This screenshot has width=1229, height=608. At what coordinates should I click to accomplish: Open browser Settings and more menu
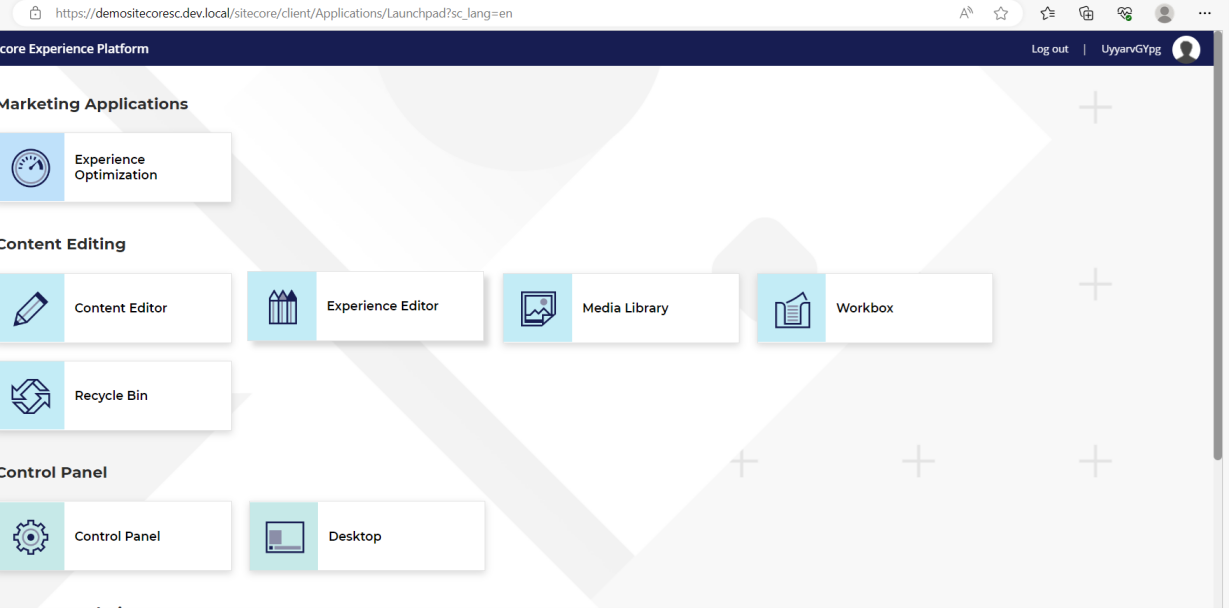point(1204,13)
